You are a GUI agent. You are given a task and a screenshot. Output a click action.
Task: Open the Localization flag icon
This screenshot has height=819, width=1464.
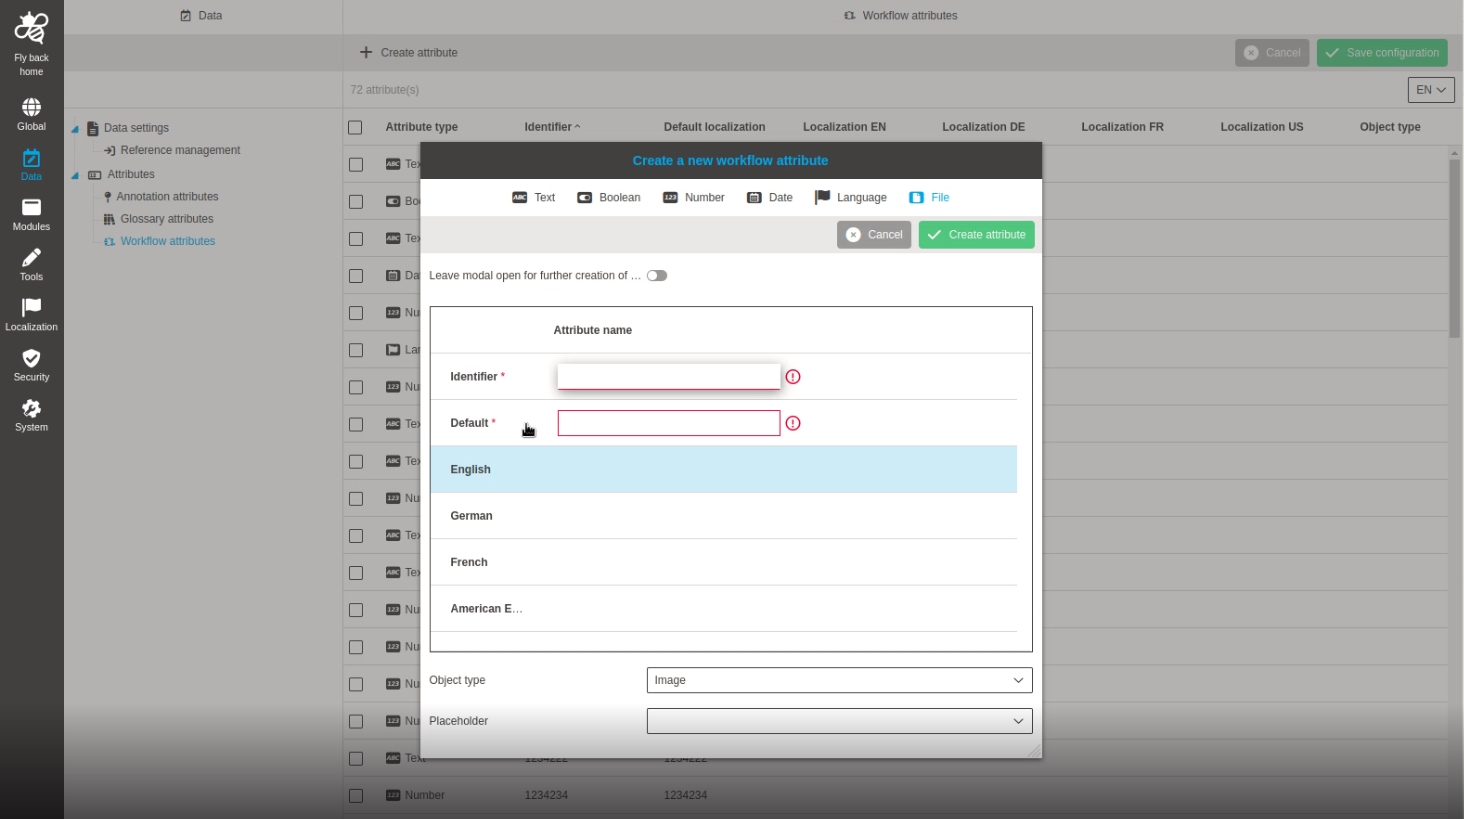[31, 307]
